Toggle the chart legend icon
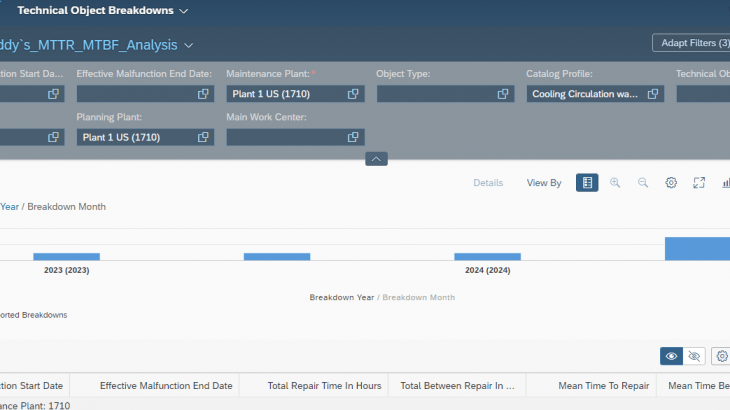This screenshot has width=730, height=410. [x=587, y=182]
